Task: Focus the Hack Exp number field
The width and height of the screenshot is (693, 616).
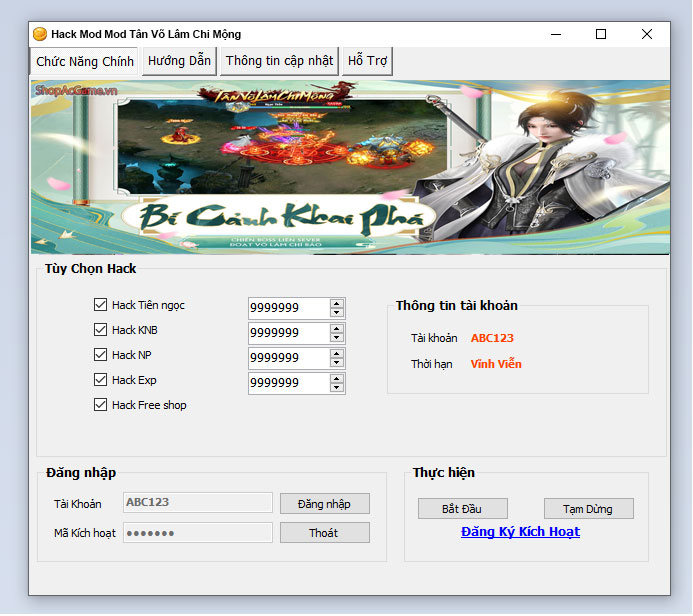Action: [289, 384]
